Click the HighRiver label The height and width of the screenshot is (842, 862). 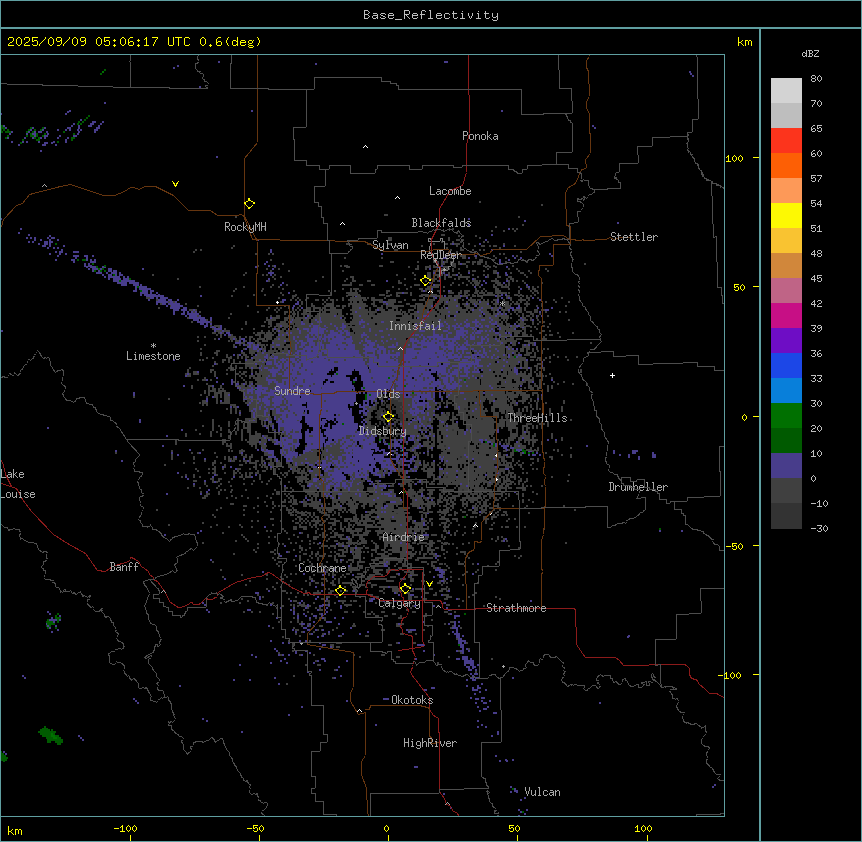(x=430, y=743)
